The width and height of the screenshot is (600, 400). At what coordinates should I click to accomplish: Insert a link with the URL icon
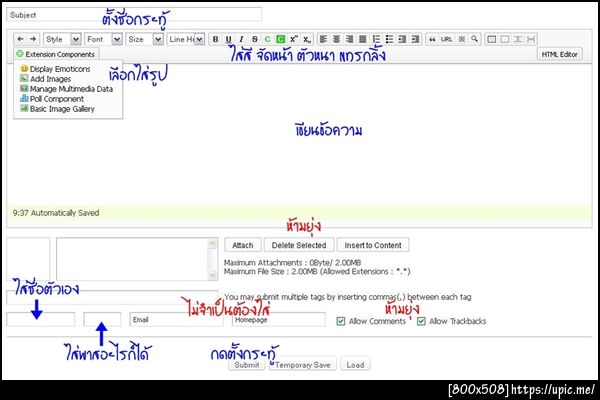click(446, 39)
